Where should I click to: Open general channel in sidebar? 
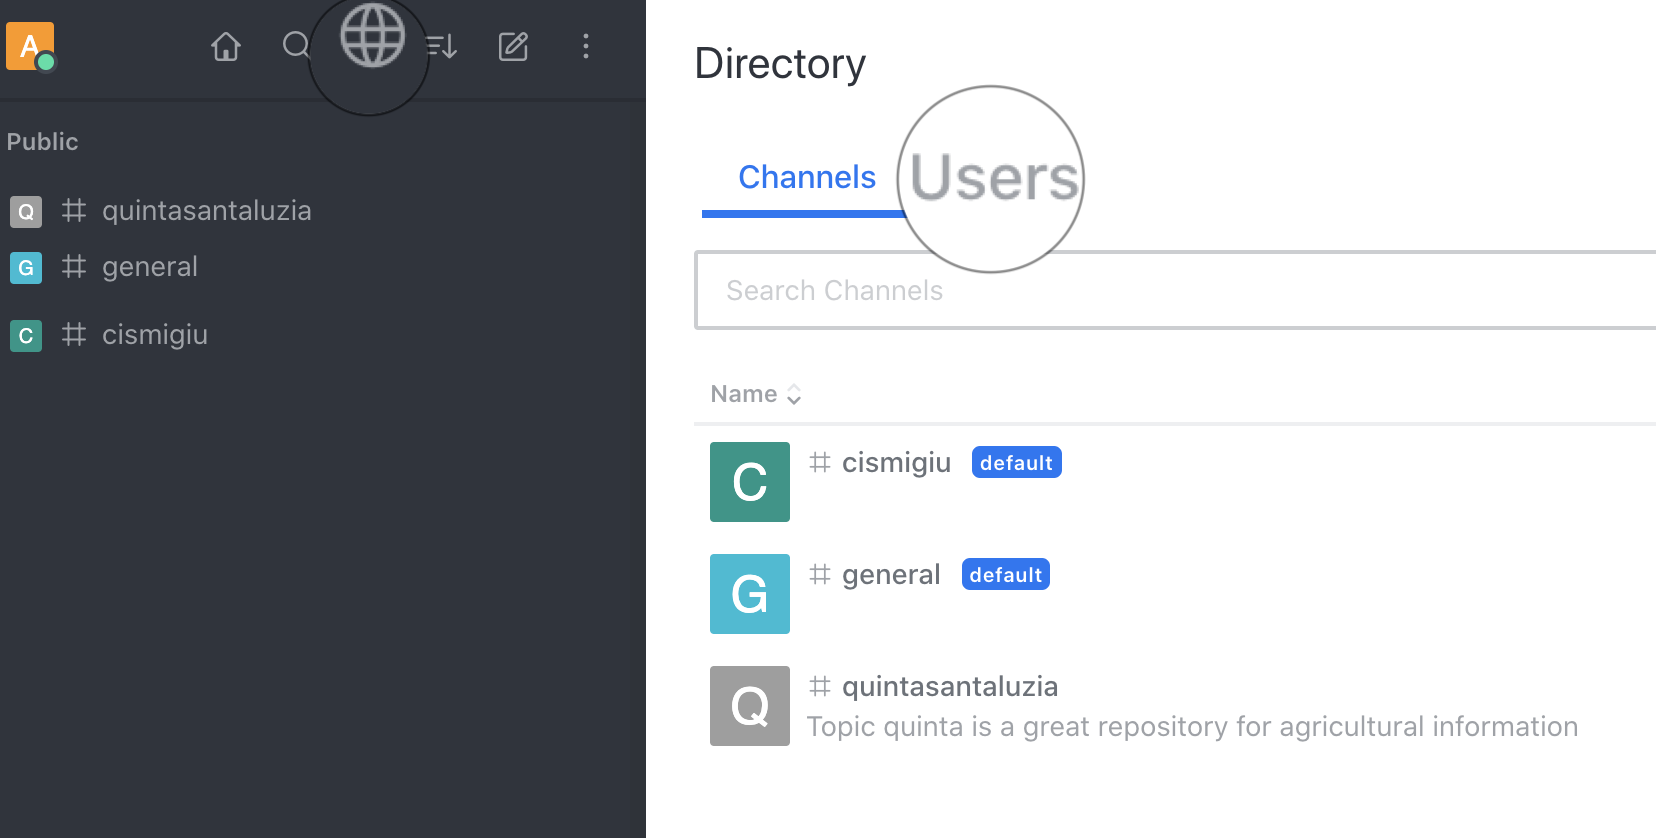(150, 267)
